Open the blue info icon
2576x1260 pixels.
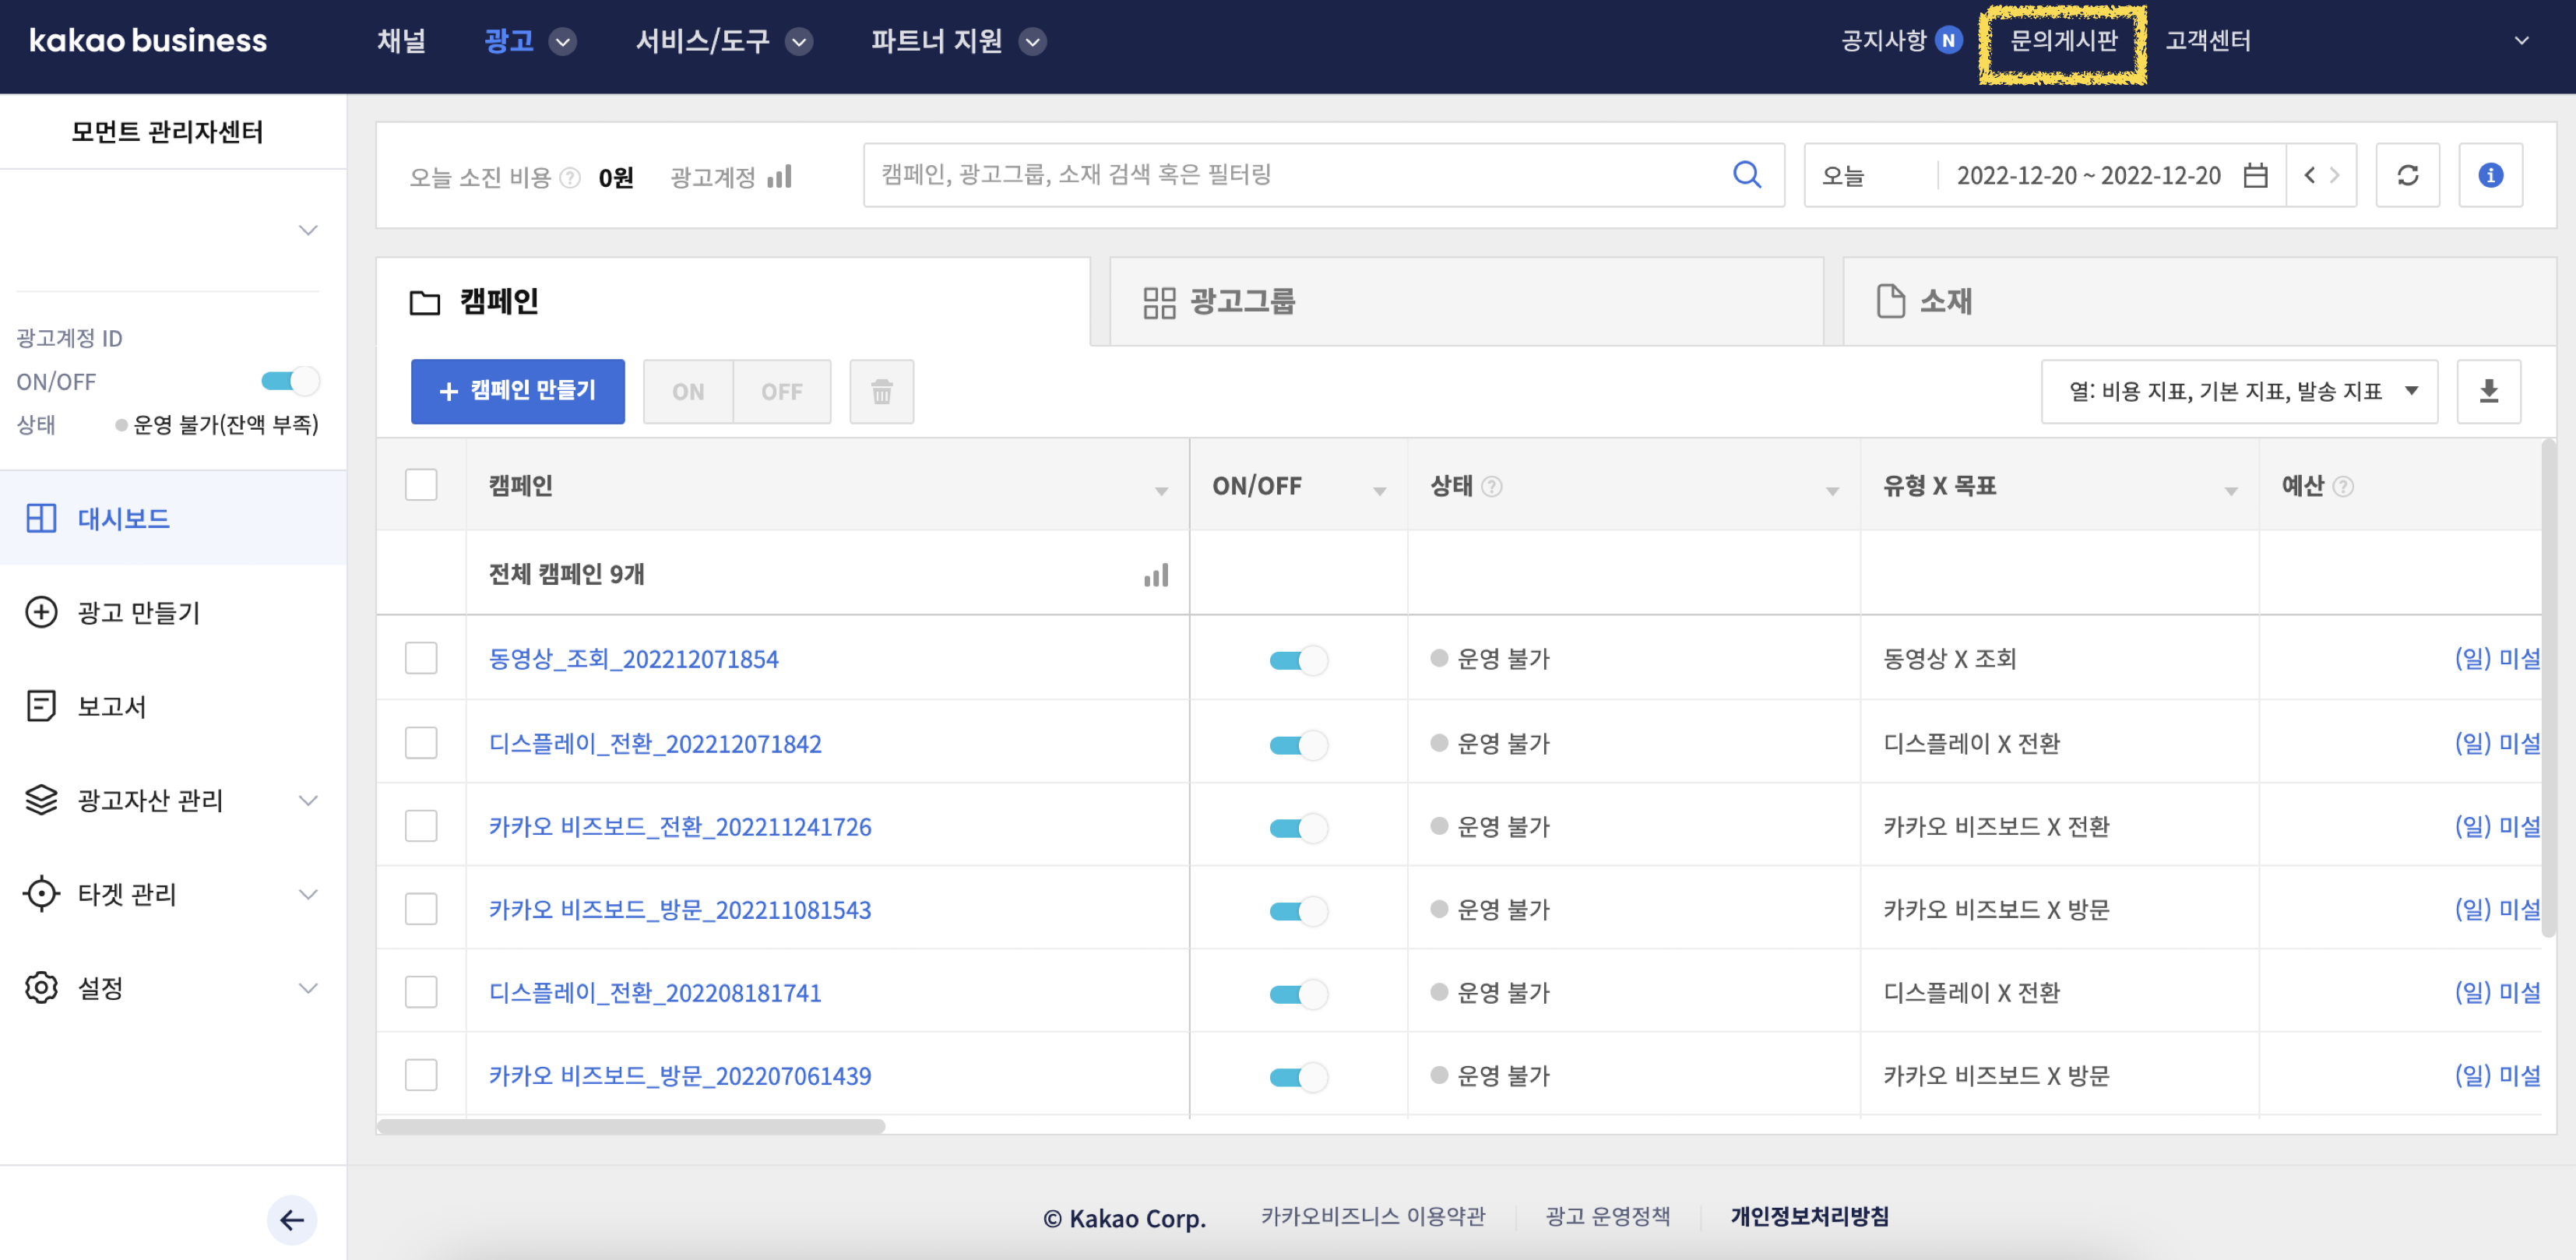pyautogui.click(x=2490, y=175)
